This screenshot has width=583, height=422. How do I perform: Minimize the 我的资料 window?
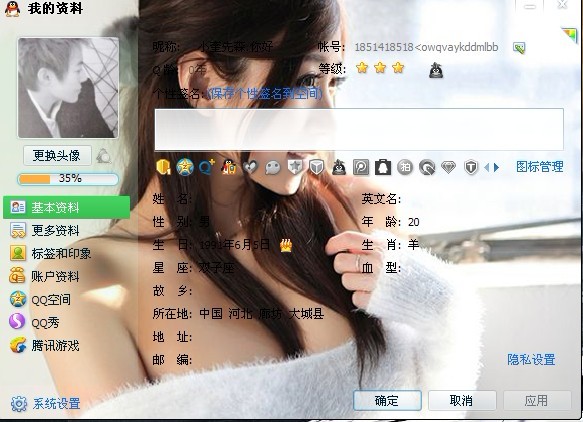pos(530,6)
